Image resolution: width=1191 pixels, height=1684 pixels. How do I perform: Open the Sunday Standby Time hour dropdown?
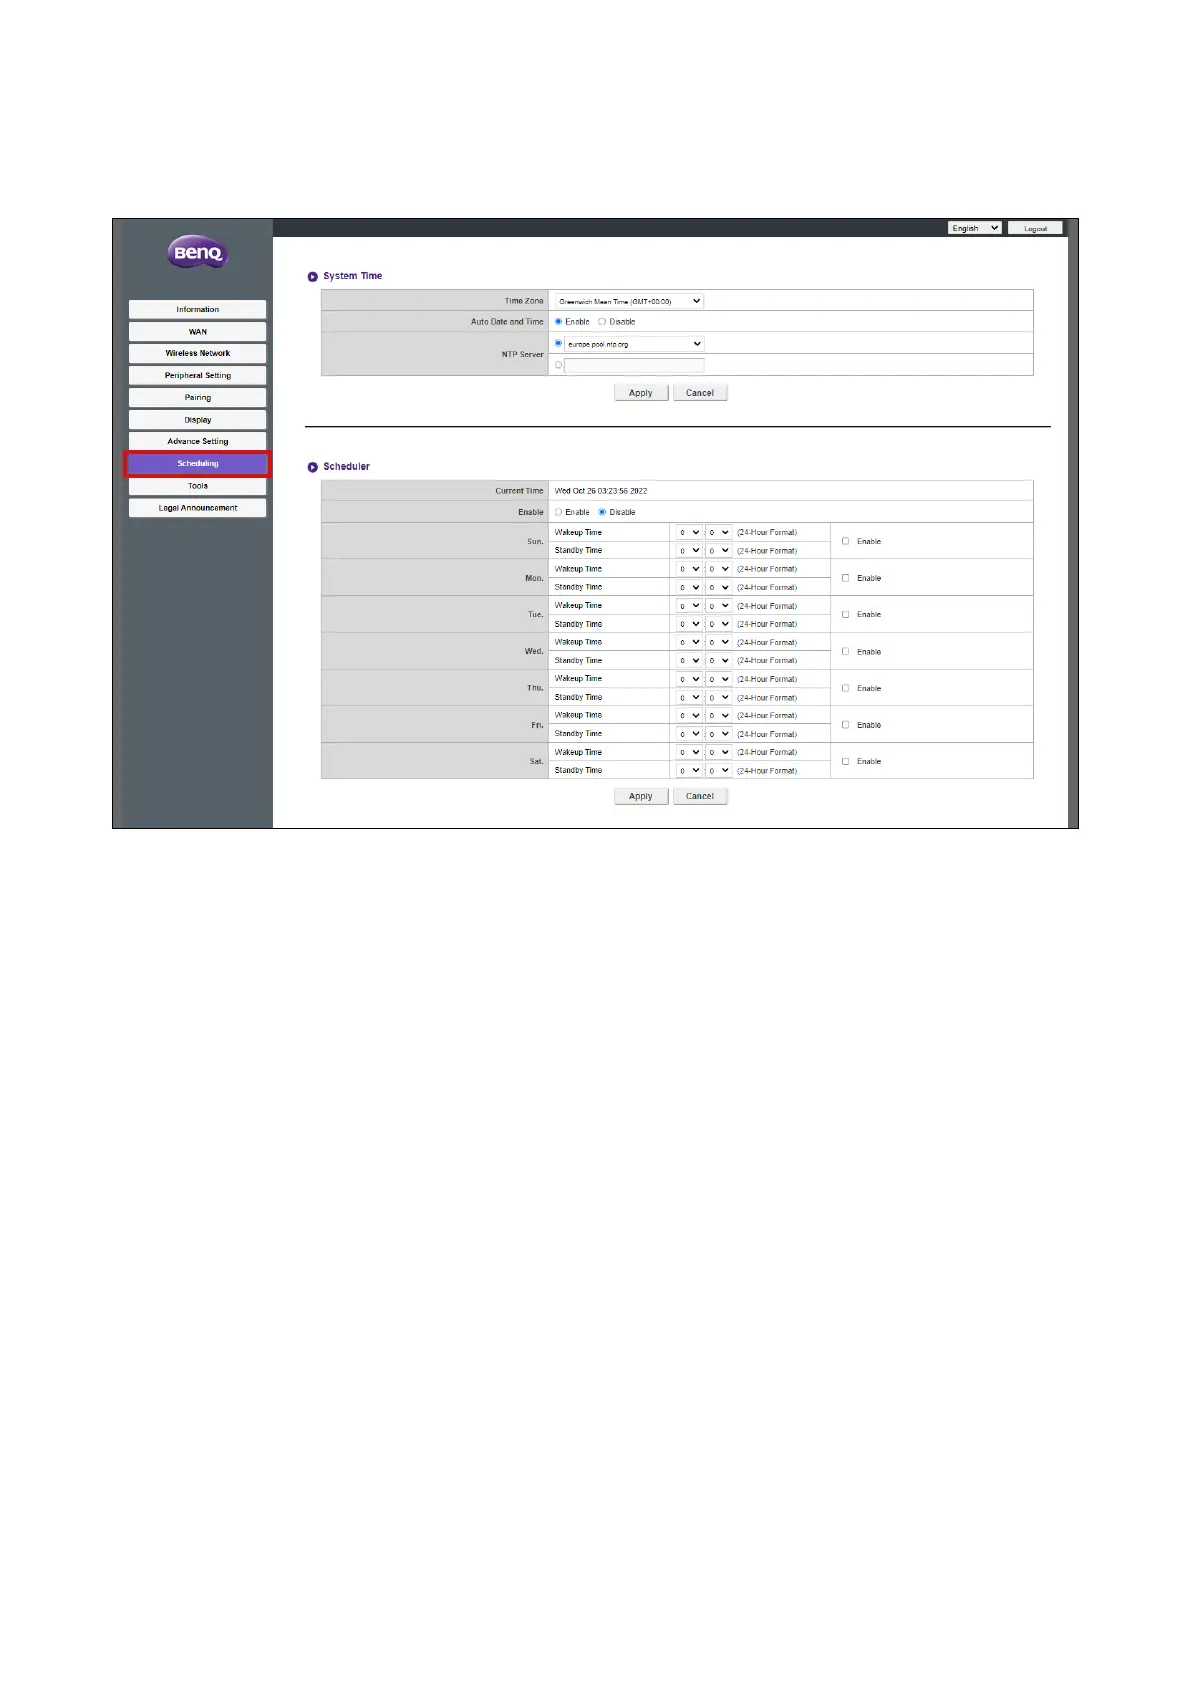(689, 551)
